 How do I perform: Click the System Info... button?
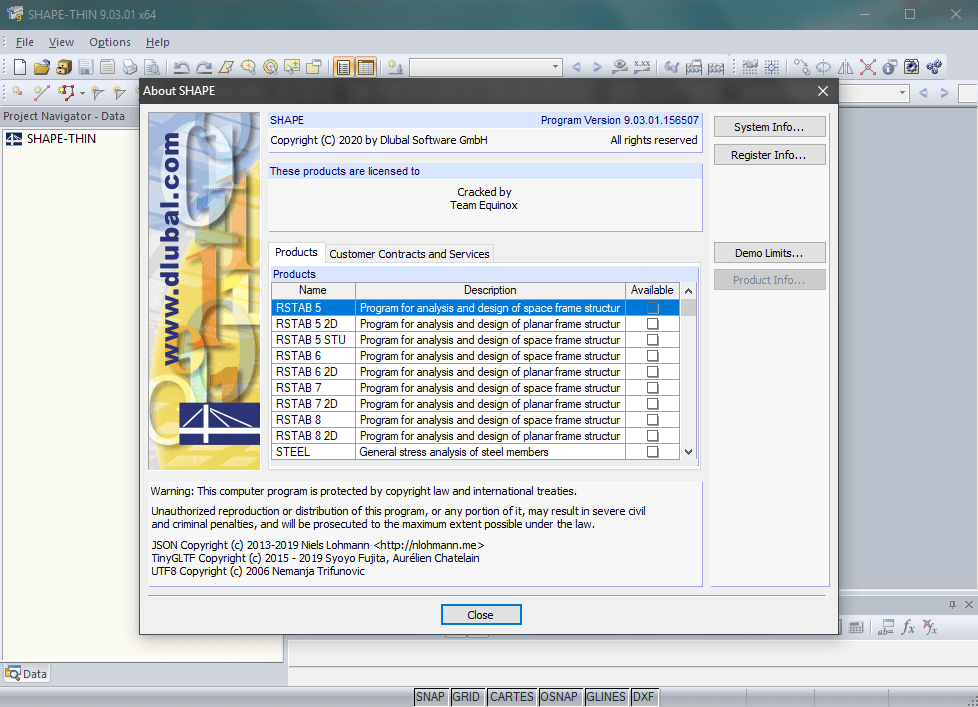(x=769, y=127)
